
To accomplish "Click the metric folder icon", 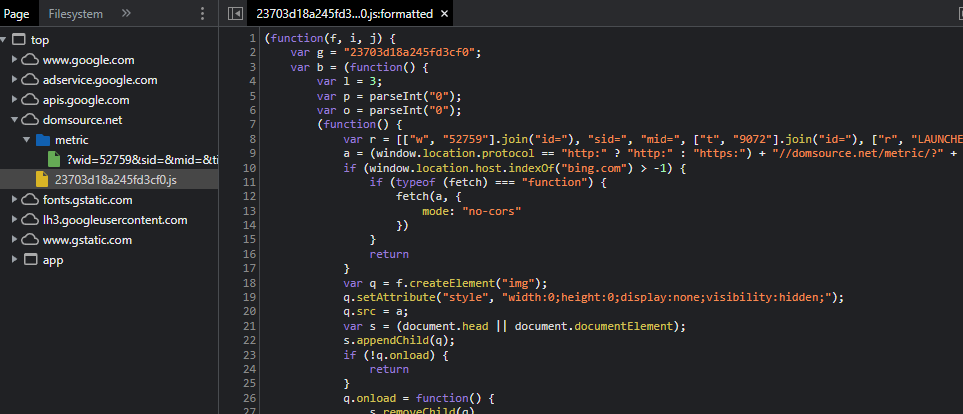I will [x=42, y=140].
